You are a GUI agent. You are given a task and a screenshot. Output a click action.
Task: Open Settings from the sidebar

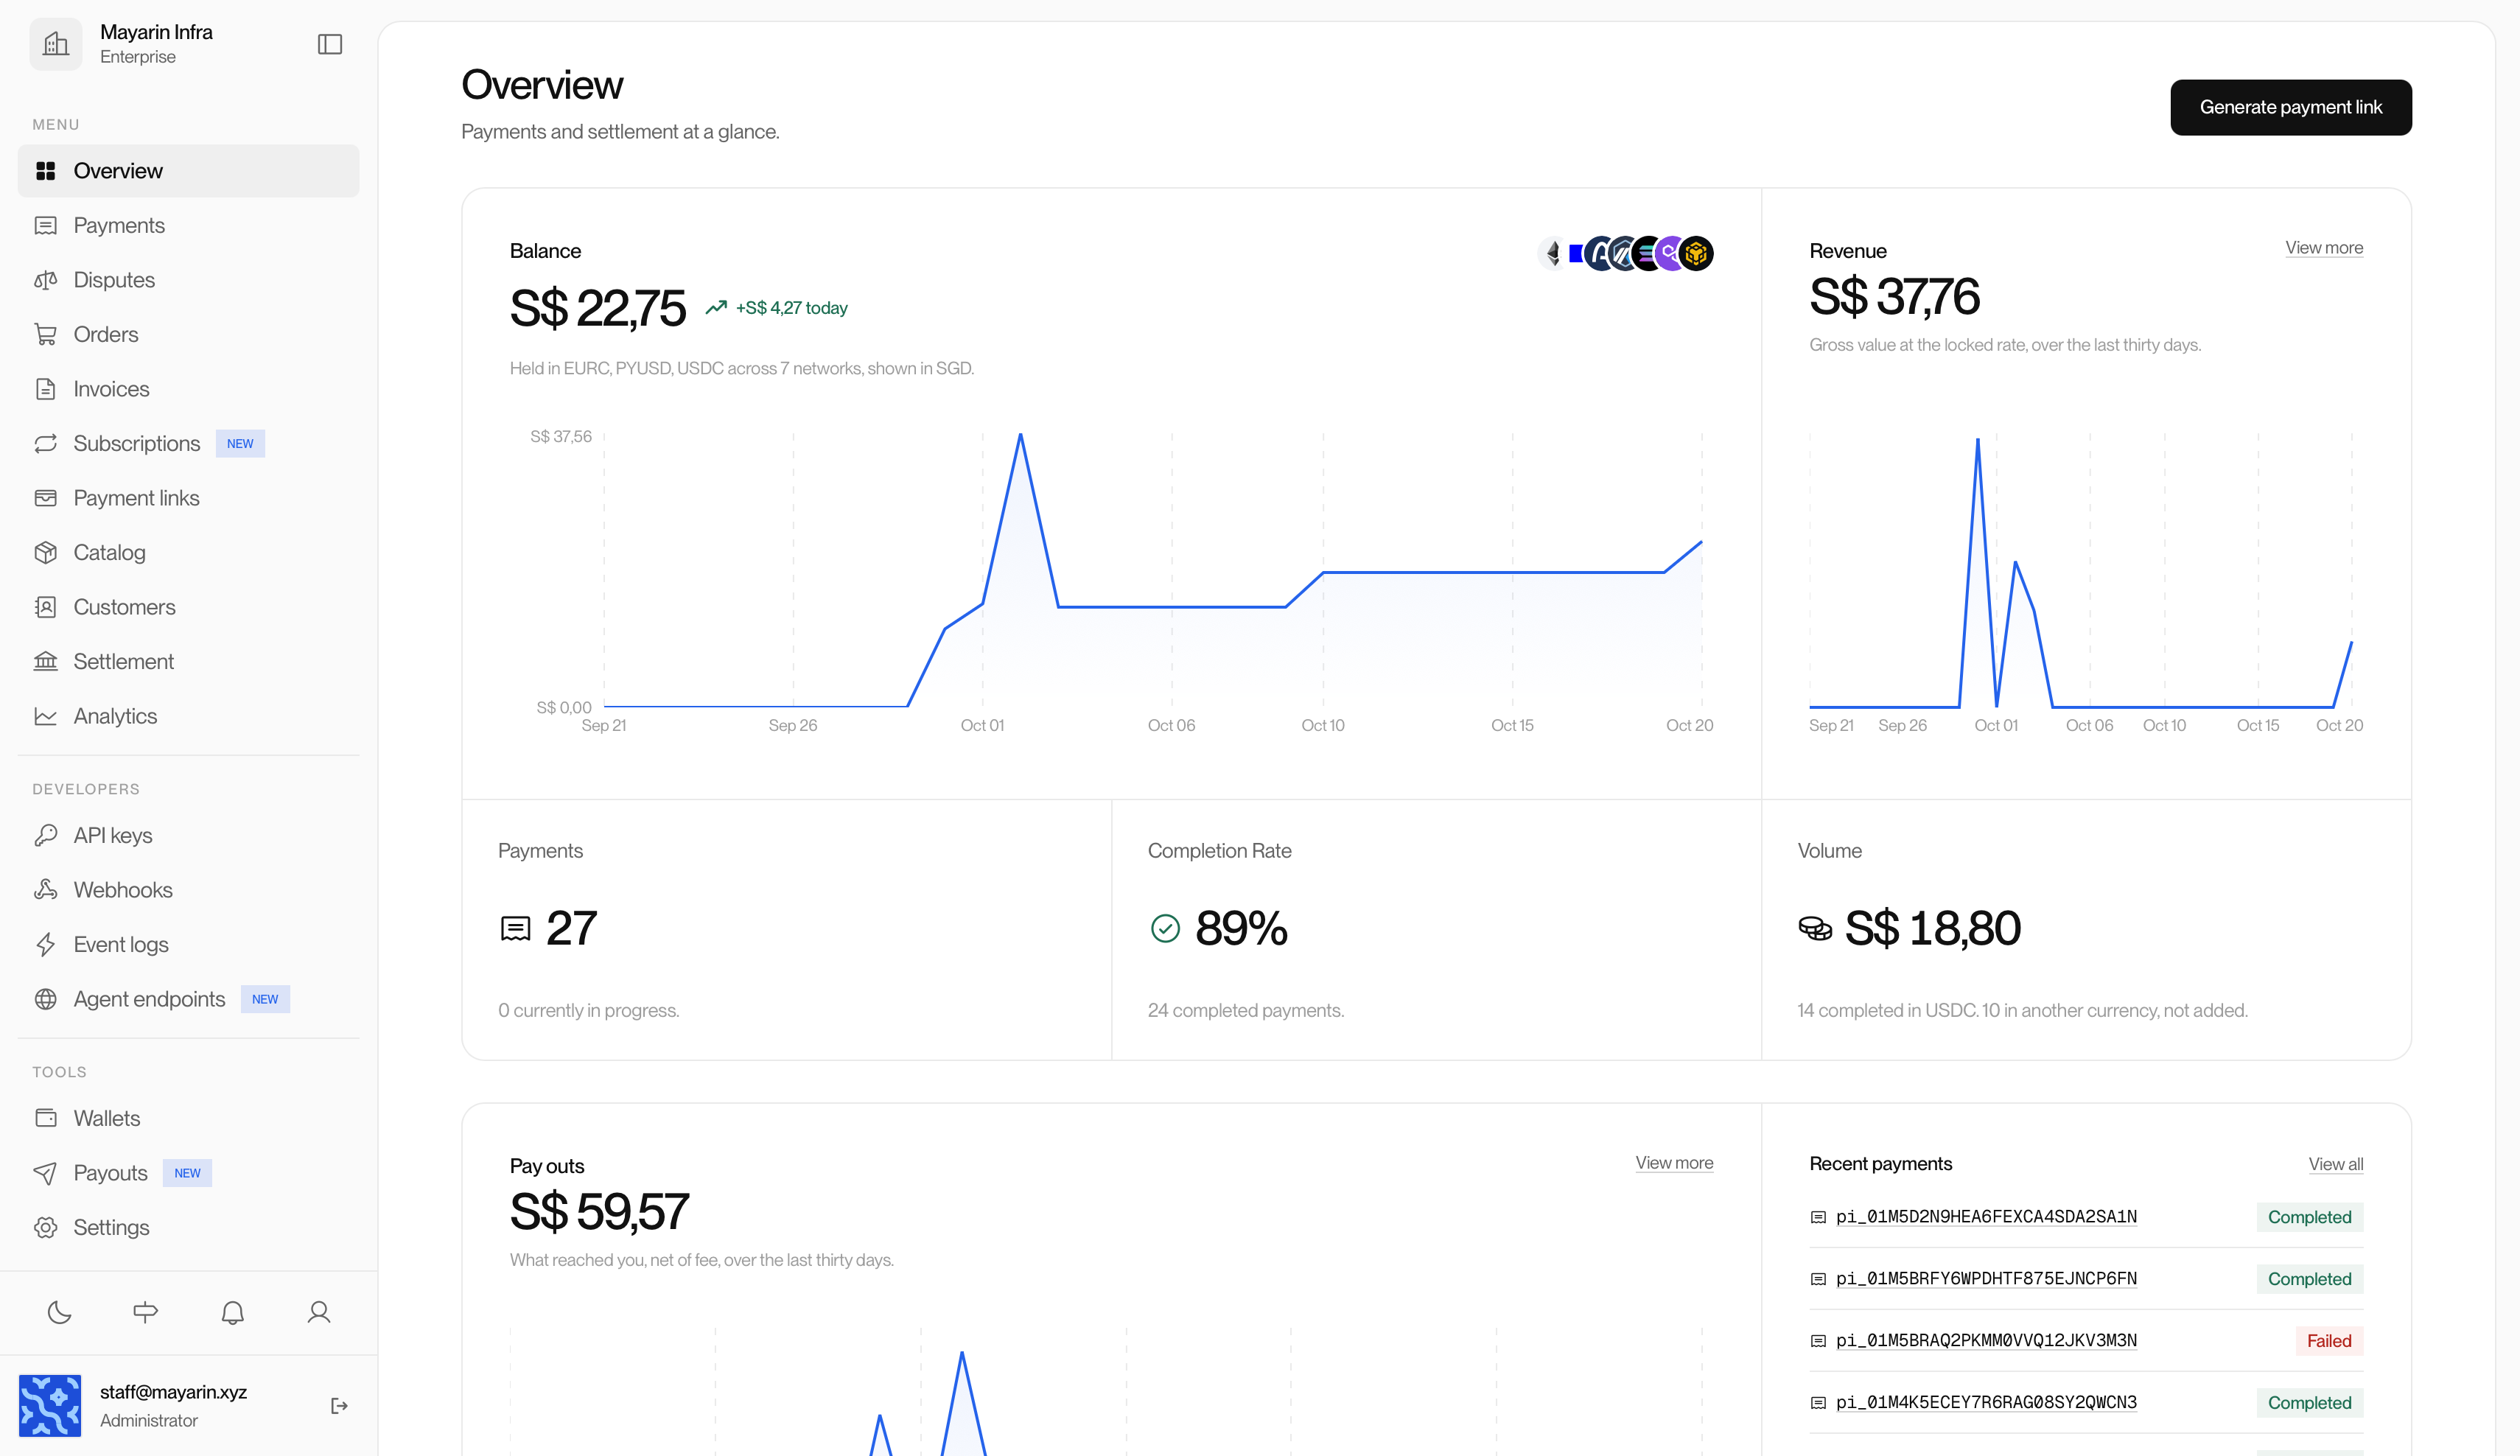click(x=189, y=1227)
